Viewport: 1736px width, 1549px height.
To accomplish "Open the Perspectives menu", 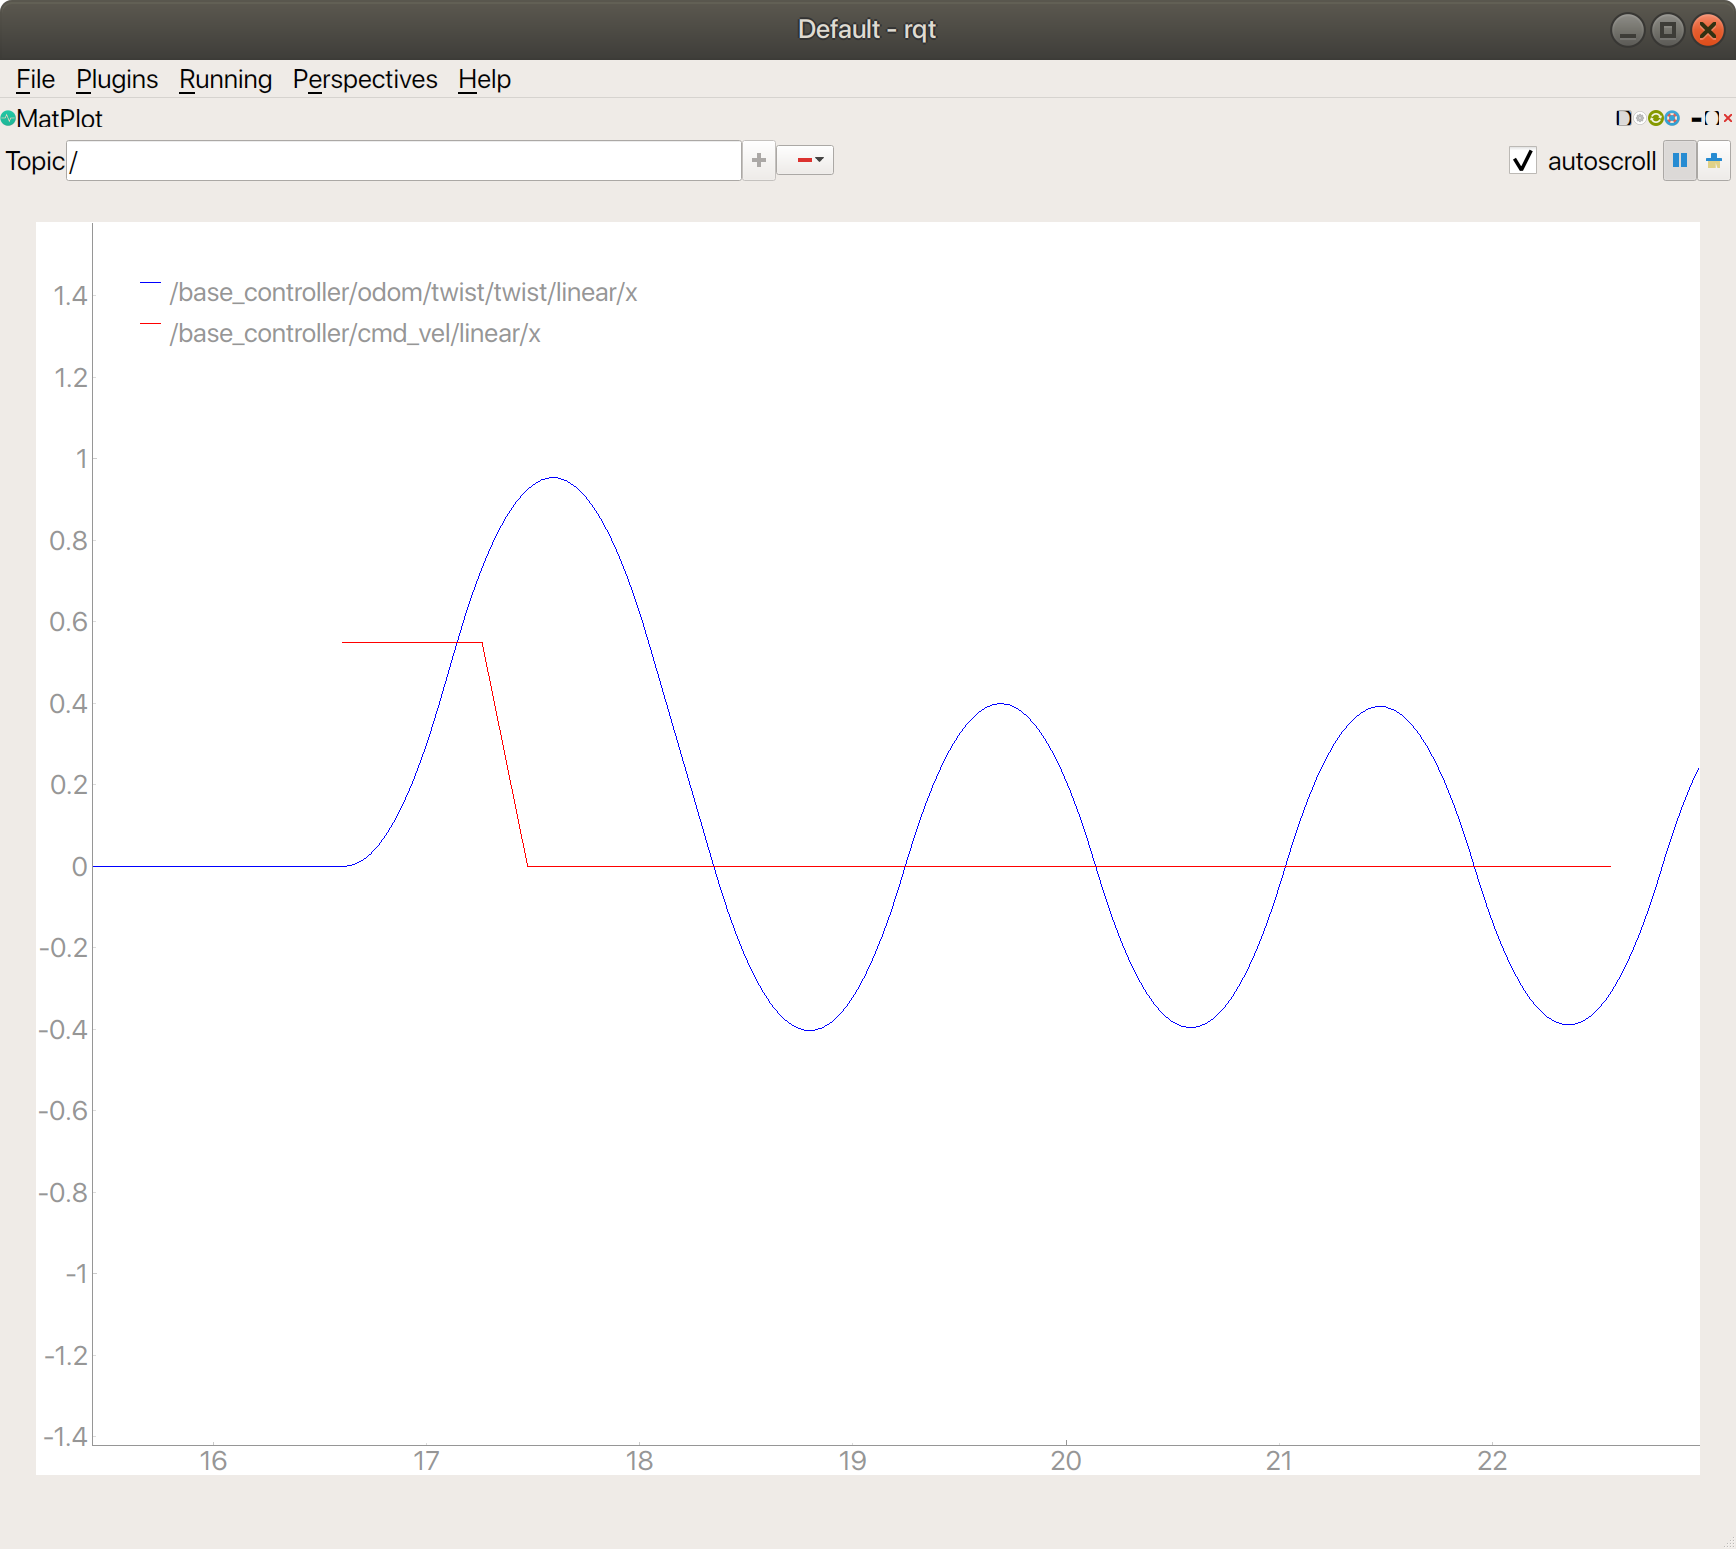I will (365, 79).
